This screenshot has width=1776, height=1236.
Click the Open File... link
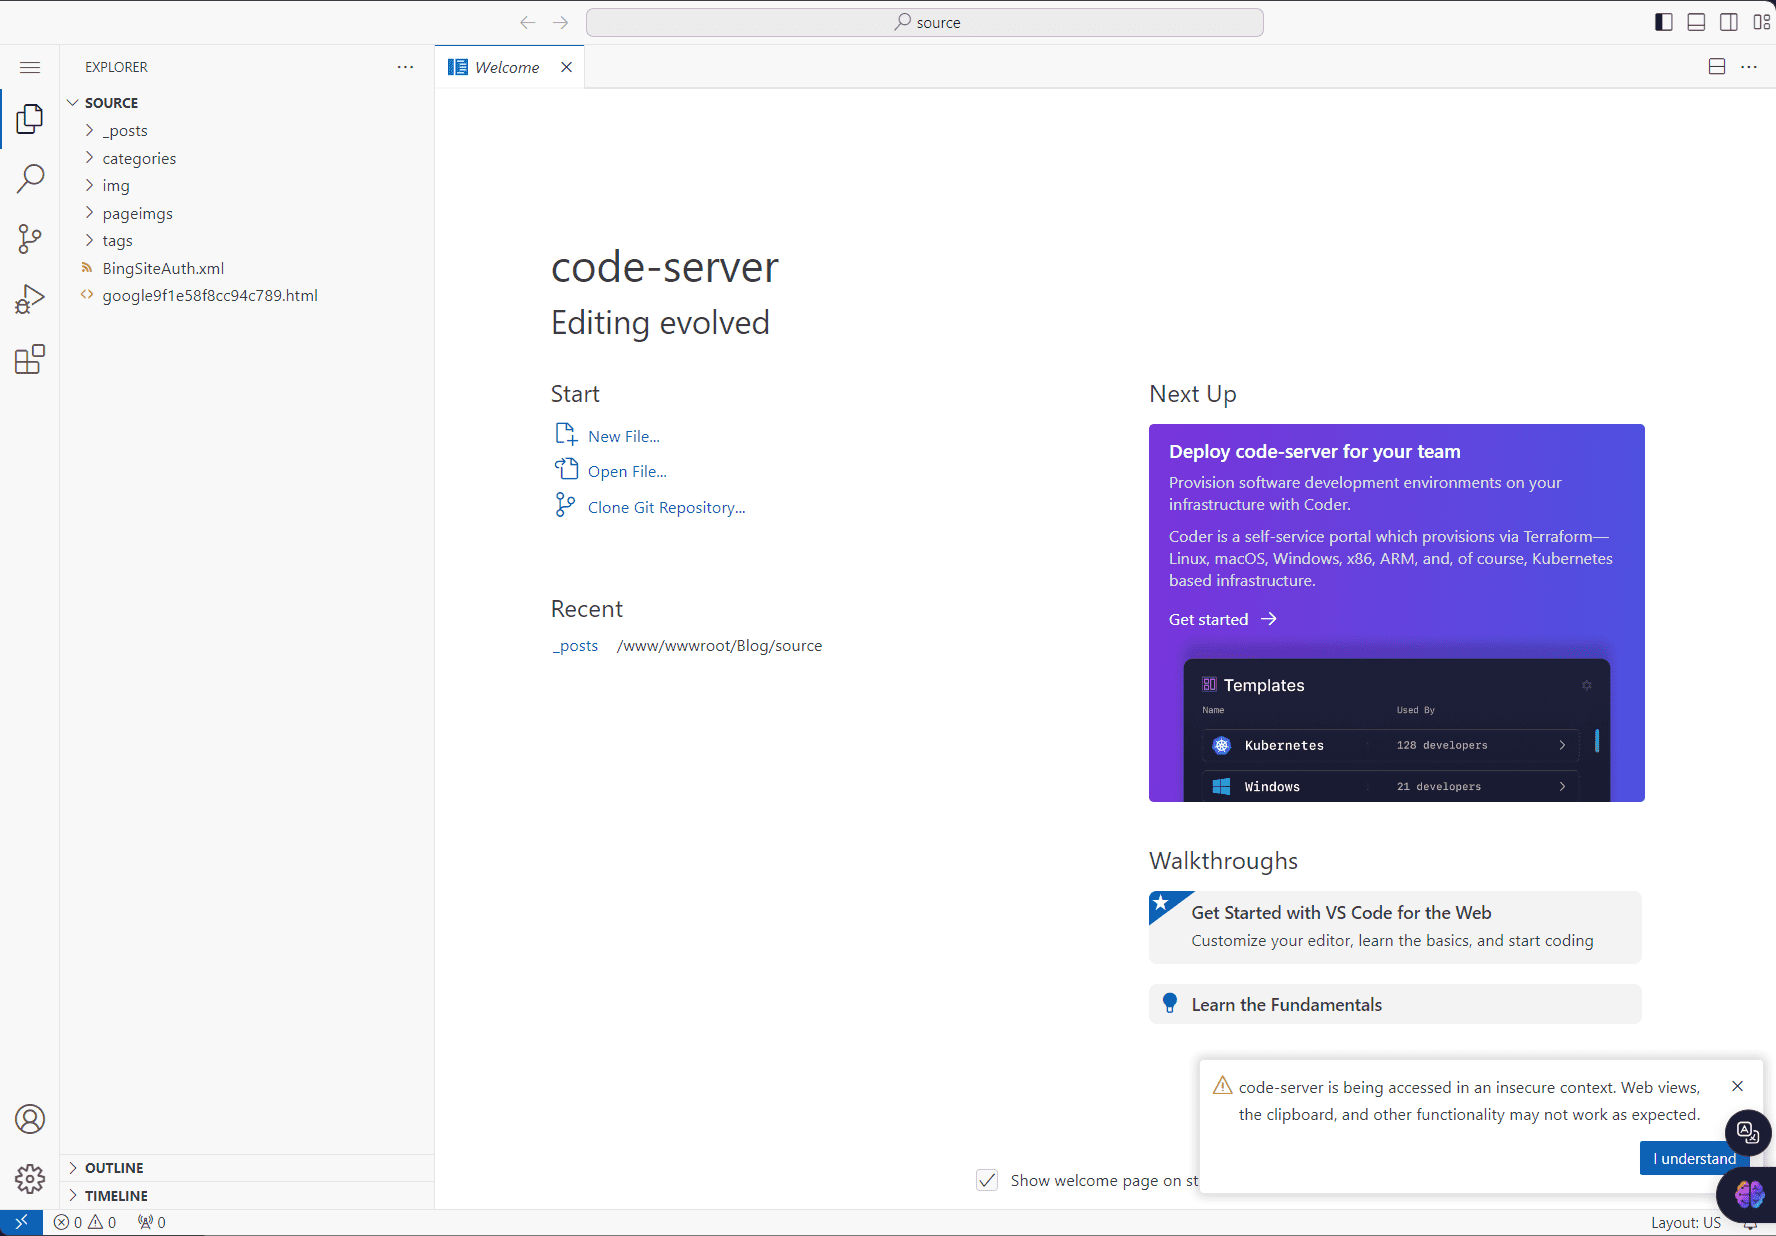click(627, 472)
